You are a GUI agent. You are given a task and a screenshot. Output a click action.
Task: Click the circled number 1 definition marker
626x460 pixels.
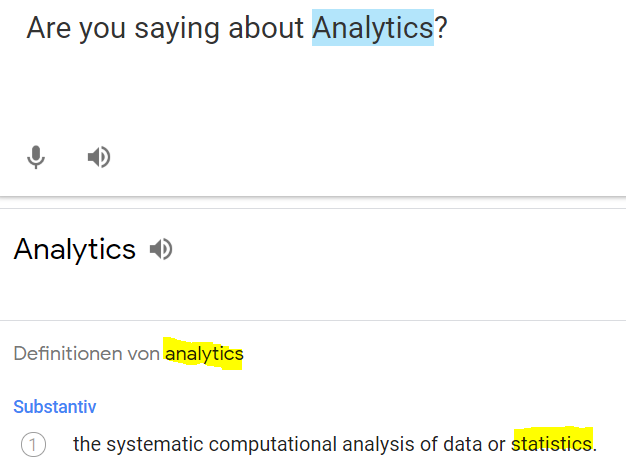(34, 444)
